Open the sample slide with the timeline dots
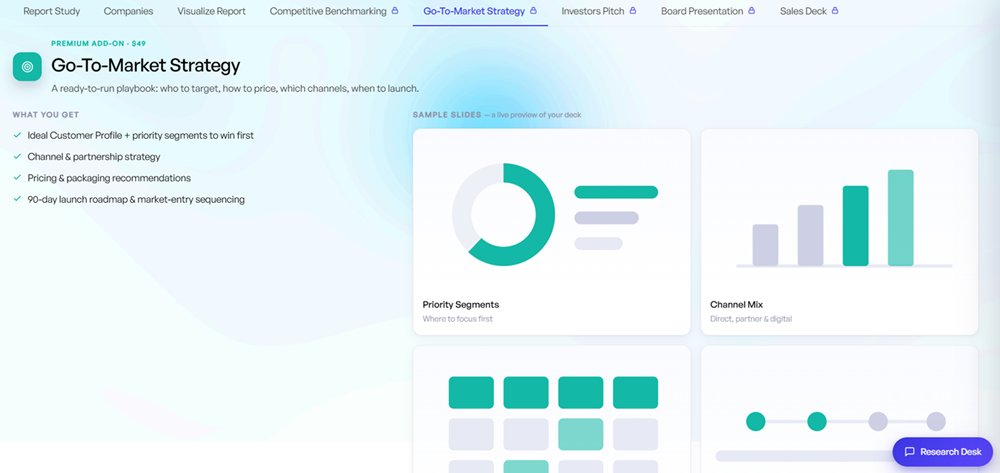1000x473 pixels. tap(839, 409)
